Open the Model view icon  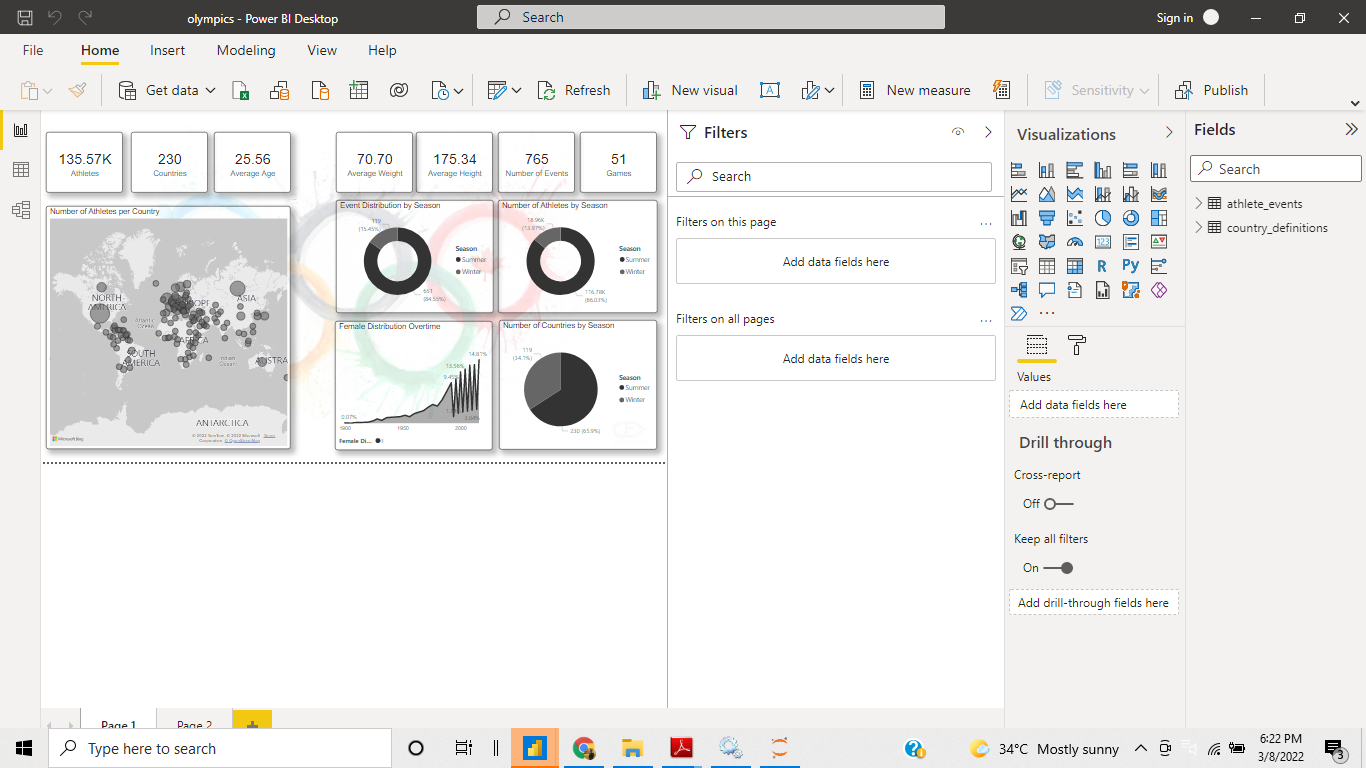(20, 210)
